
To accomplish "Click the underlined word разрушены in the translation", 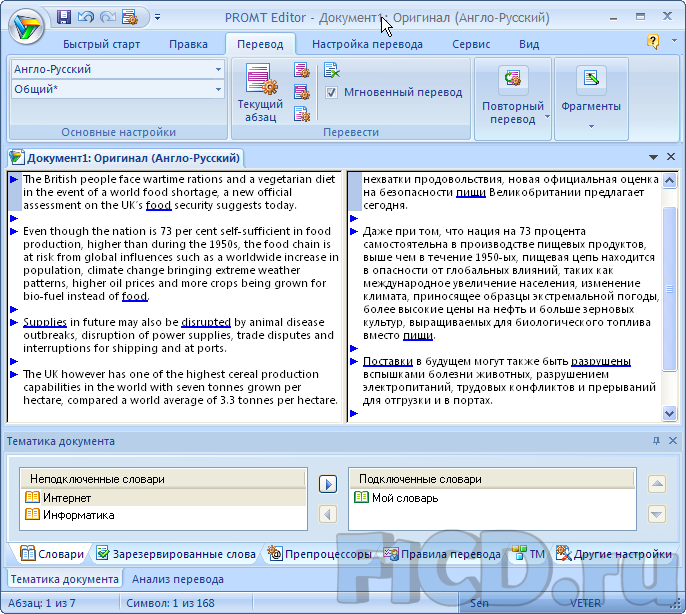I will coord(601,361).
